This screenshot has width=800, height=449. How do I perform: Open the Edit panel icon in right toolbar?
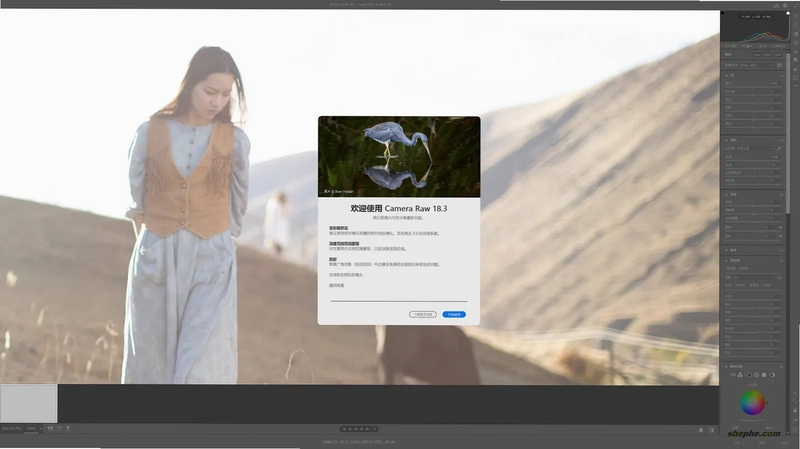tap(796, 16)
